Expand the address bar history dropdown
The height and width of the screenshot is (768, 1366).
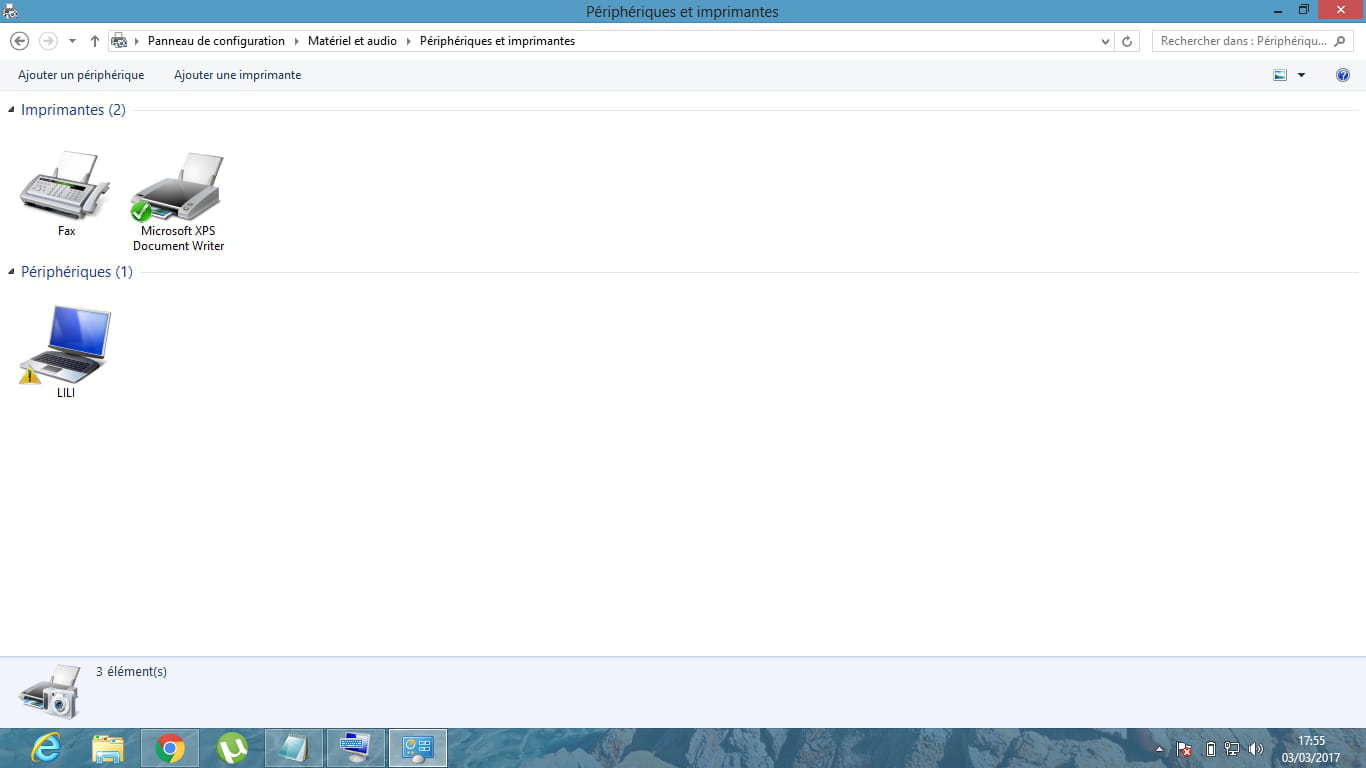(1105, 41)
